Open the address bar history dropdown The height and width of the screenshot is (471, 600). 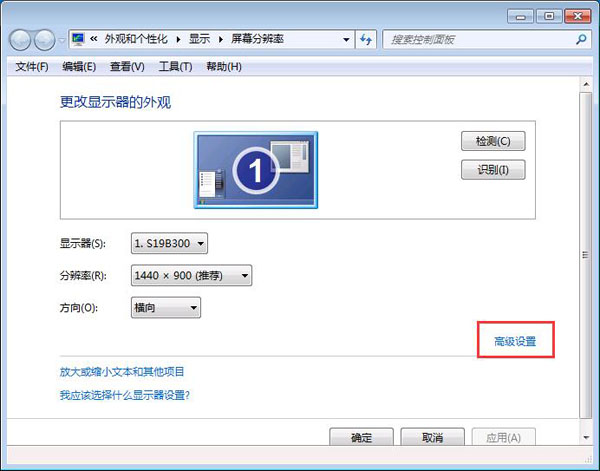click(x=346, y=39)
